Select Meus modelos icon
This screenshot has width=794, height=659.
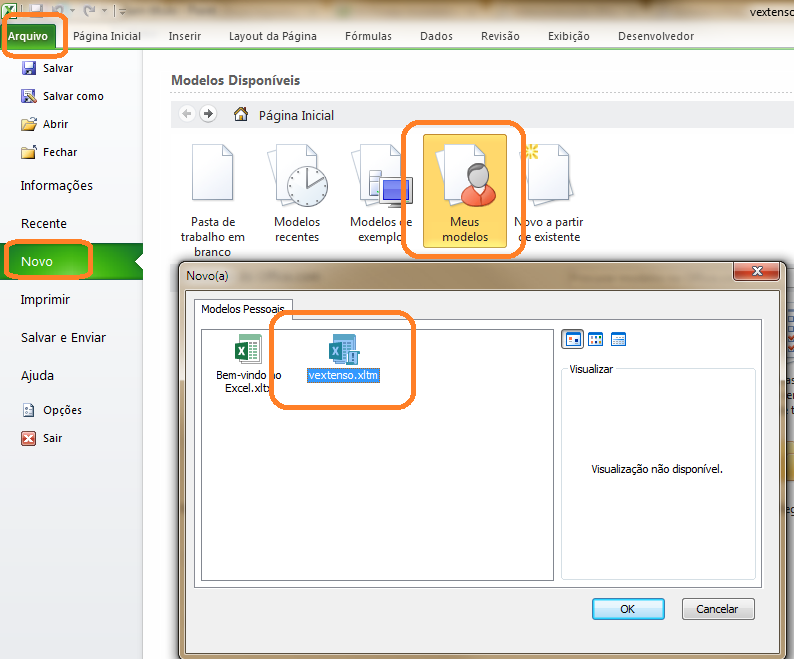coord(465,191)
